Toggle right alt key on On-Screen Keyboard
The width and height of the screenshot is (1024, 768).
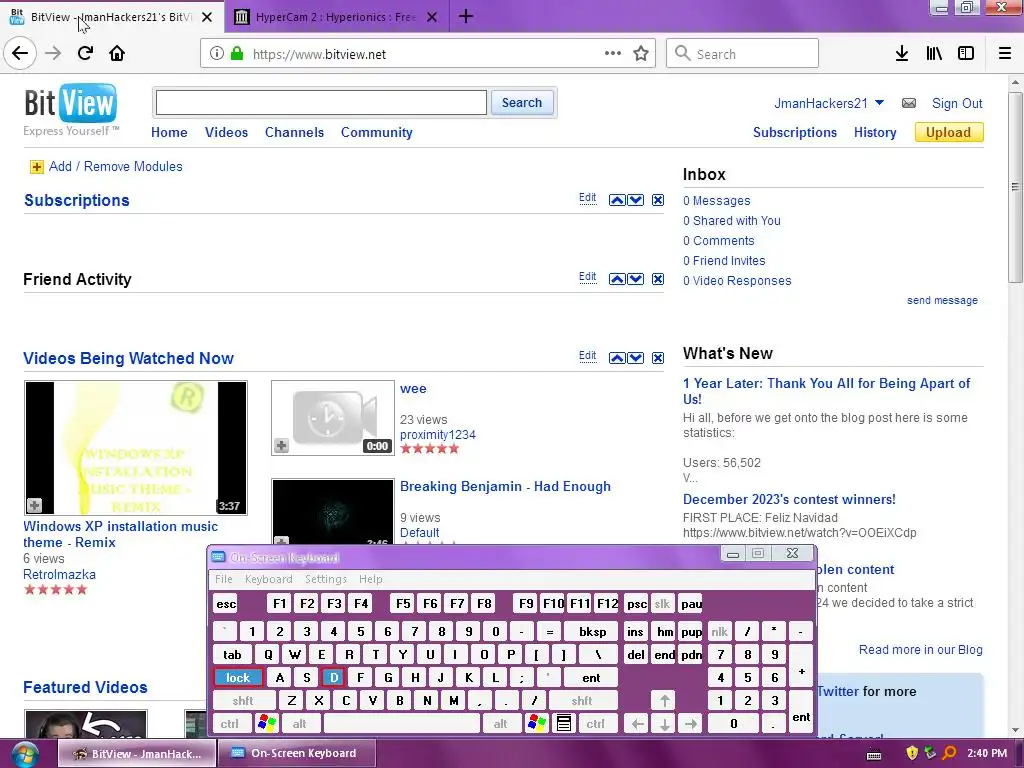click(501, 724)
